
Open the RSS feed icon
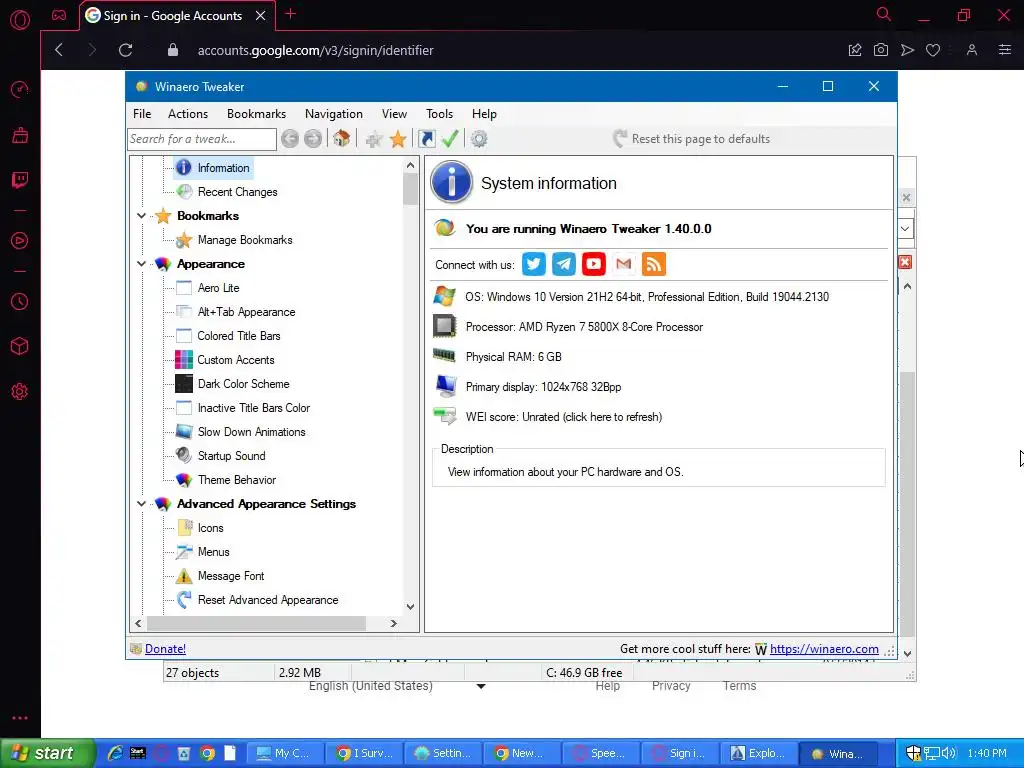tap(654, 264)
